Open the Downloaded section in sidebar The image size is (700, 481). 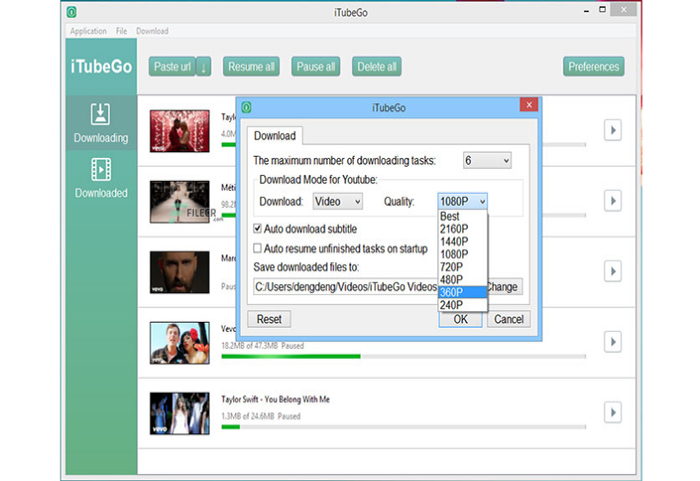coord(101,178)
